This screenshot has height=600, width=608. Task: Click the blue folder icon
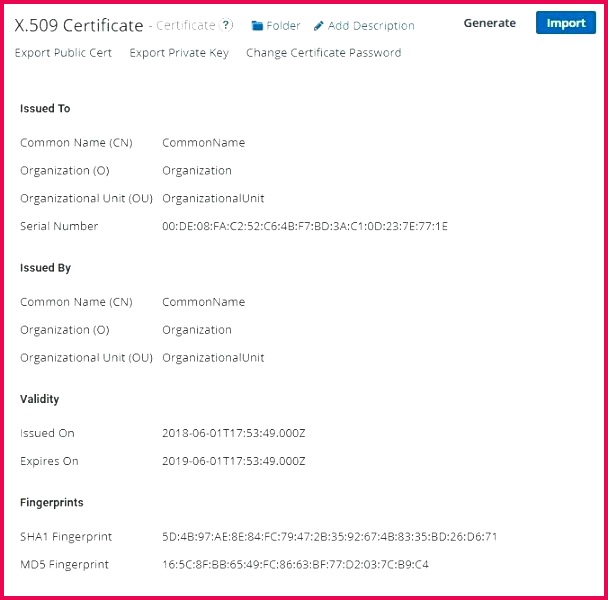pyautogui.click(x=257, y=26)
